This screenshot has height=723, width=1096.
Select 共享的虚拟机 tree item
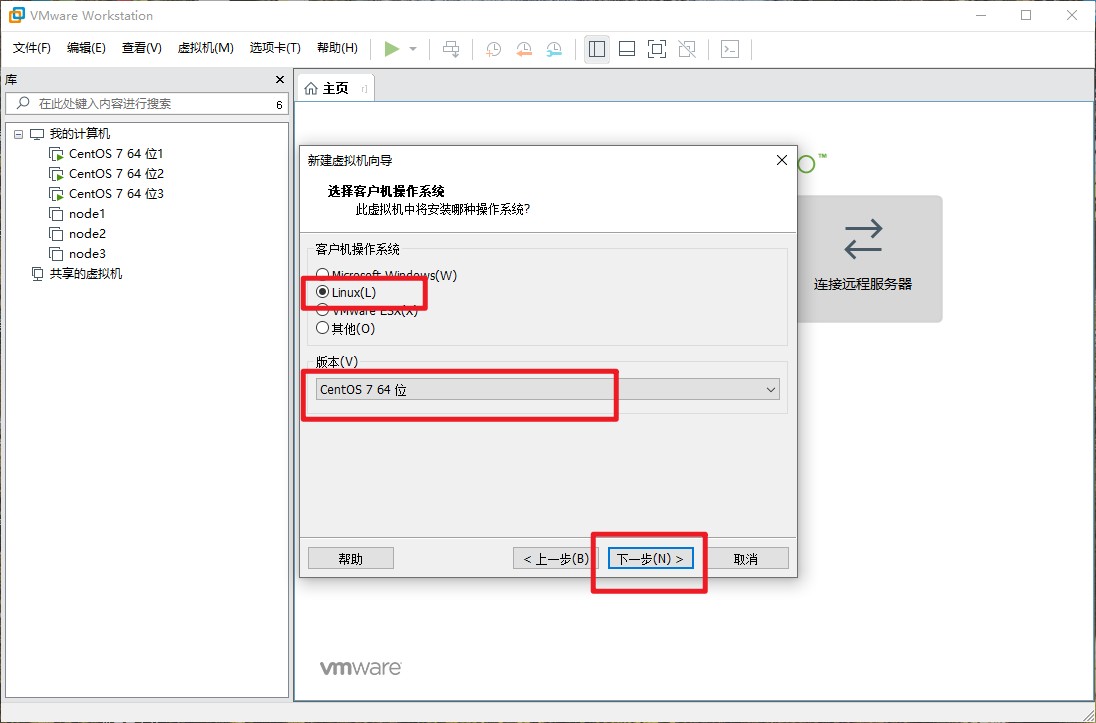pos(85,274)
